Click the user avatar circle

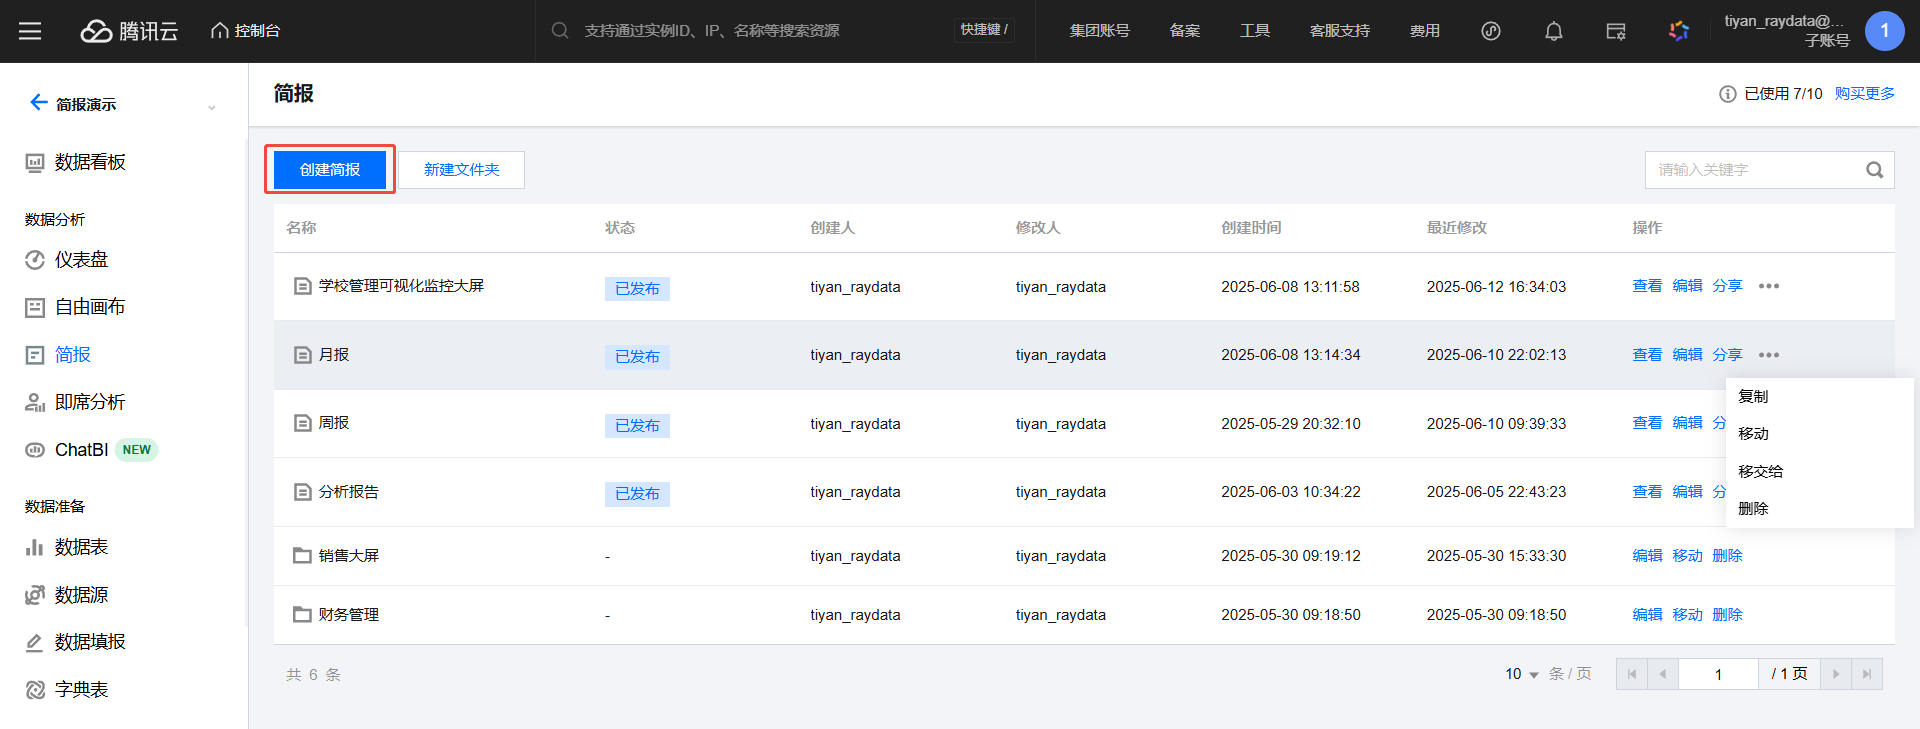point(1884,31)
